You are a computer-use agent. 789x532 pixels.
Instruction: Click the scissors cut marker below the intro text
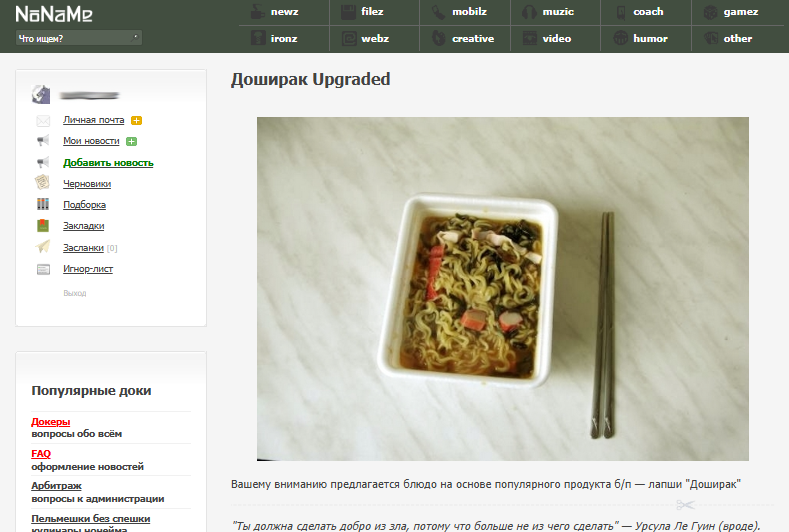coord(685,504)
